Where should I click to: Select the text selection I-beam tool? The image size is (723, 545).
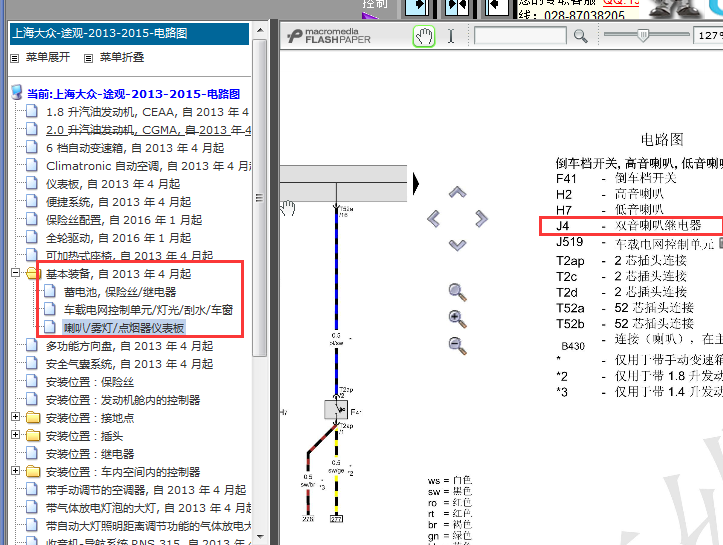[451, 36]
